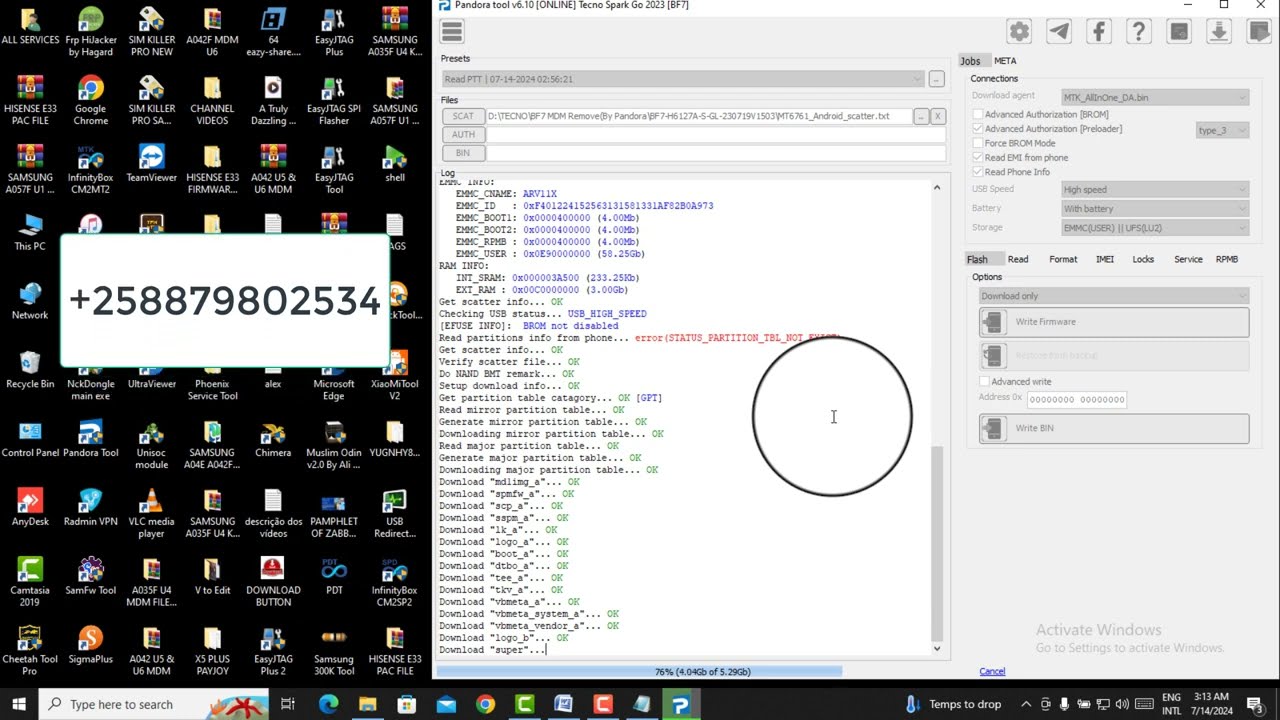The height and width of the screenshot is (720, 1280).
Task: Open Edge from the taskbar
Action: click(329, 704)
